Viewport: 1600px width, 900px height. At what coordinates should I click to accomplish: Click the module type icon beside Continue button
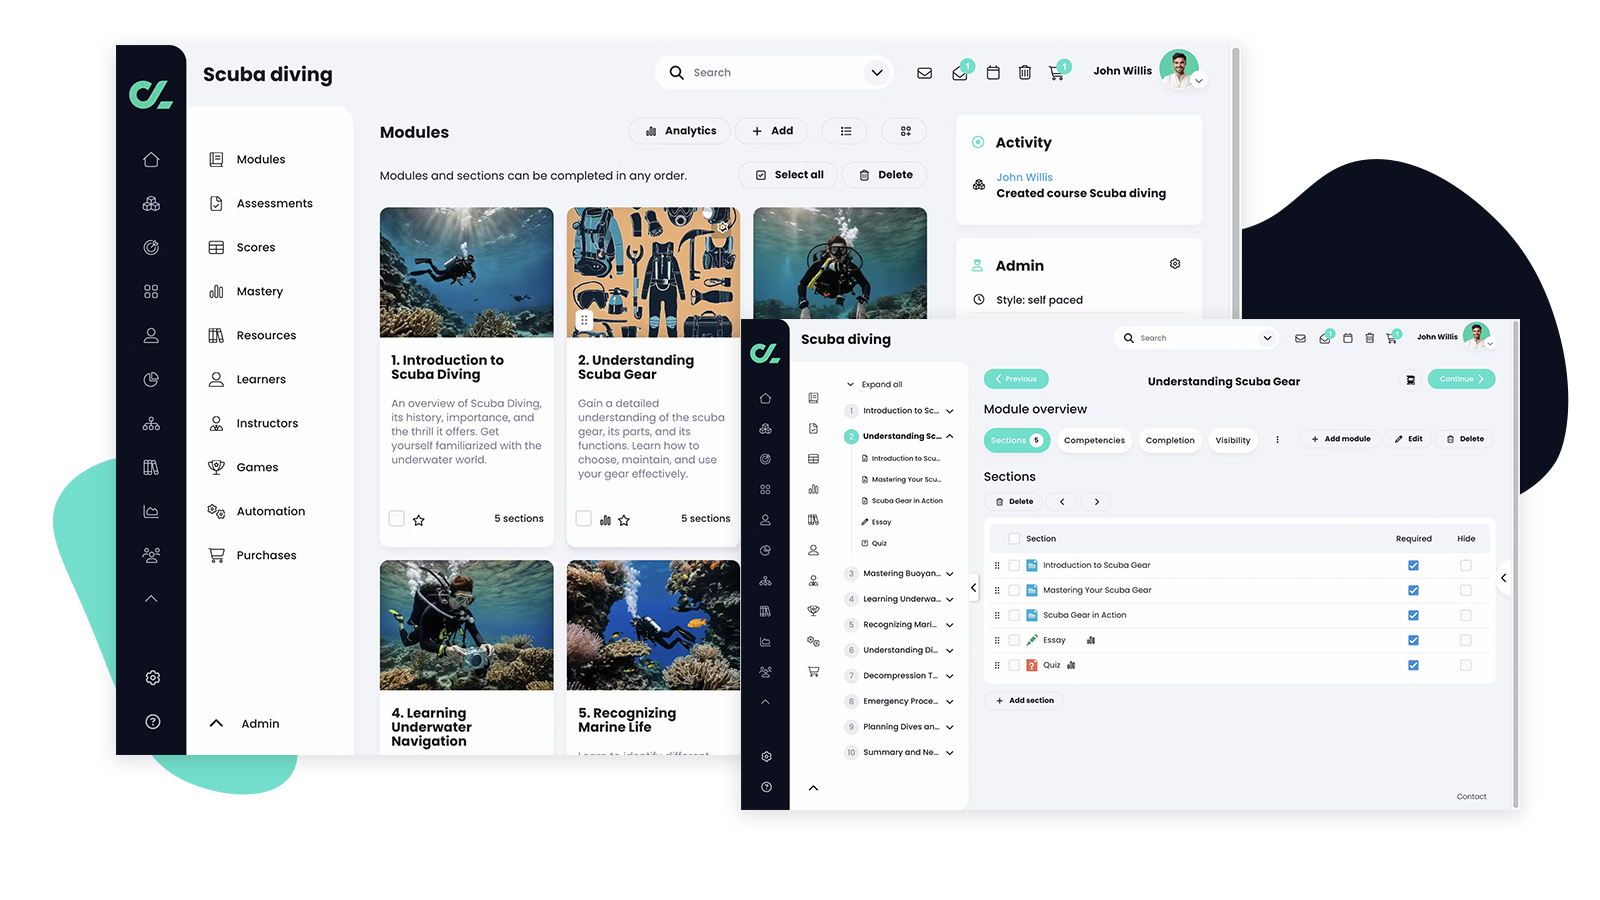pyautogui.click(x=1411, y=380)
